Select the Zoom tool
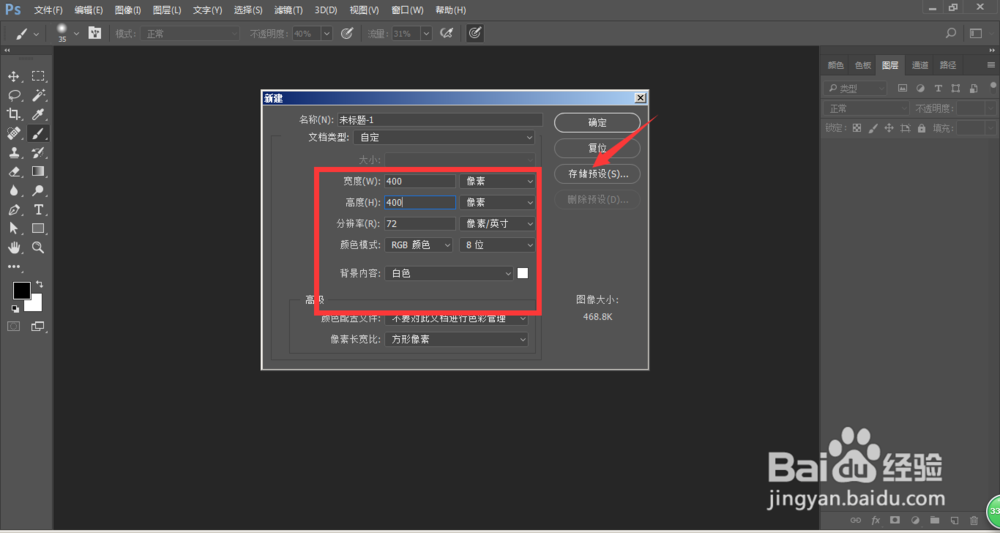 pyautogui.click(x=38, y=247)
